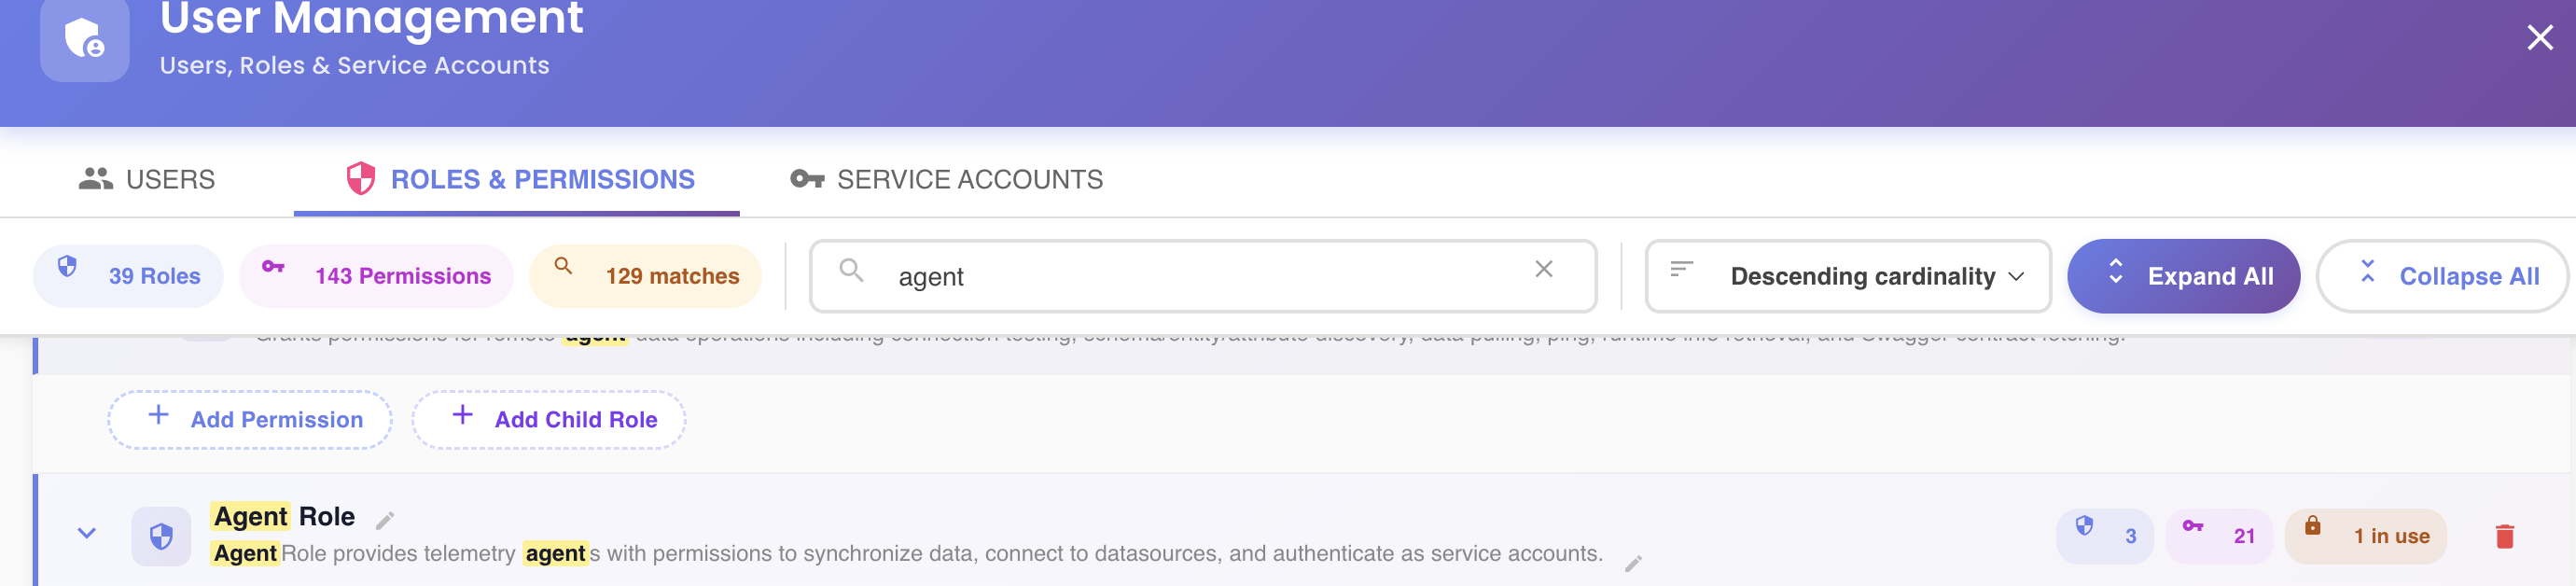Click the 39 Roles chip
2576x586 pixels.
point(129,276)
